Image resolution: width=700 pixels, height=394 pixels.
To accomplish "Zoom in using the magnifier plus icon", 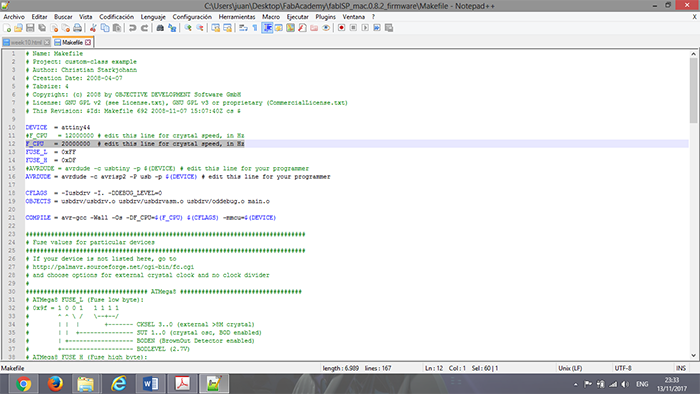I will pyautogui.click(x=188, y=28).
